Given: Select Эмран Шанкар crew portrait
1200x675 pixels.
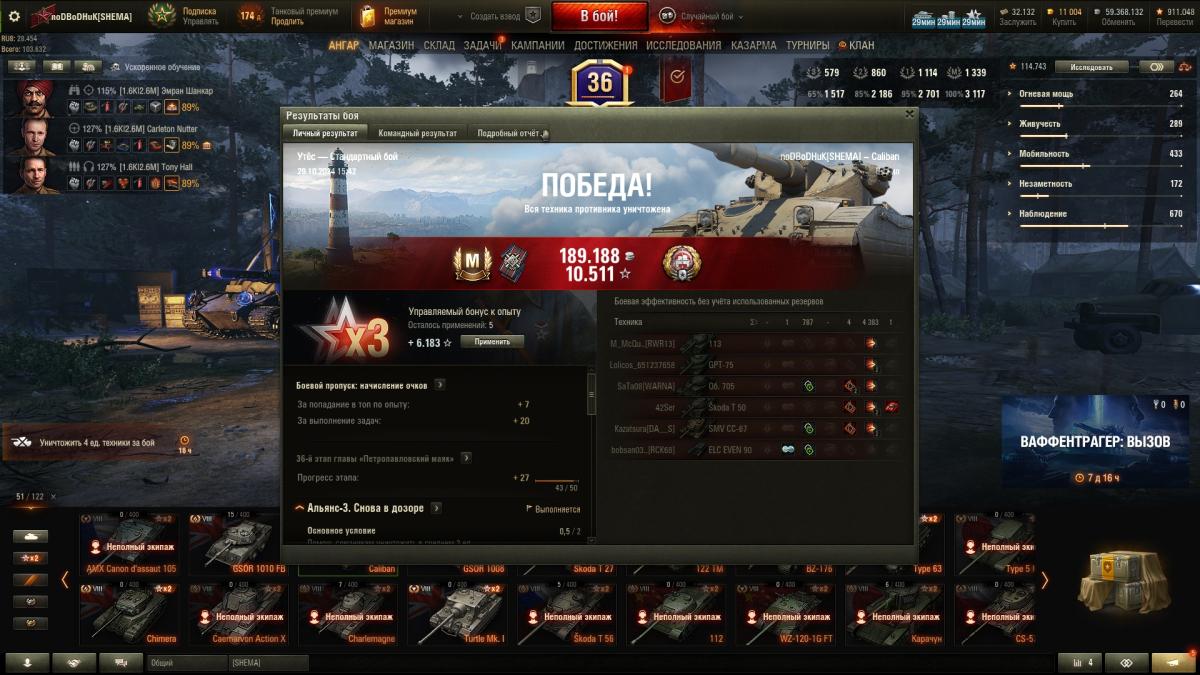Looking at the screenshot, I should tap(37, 98).
